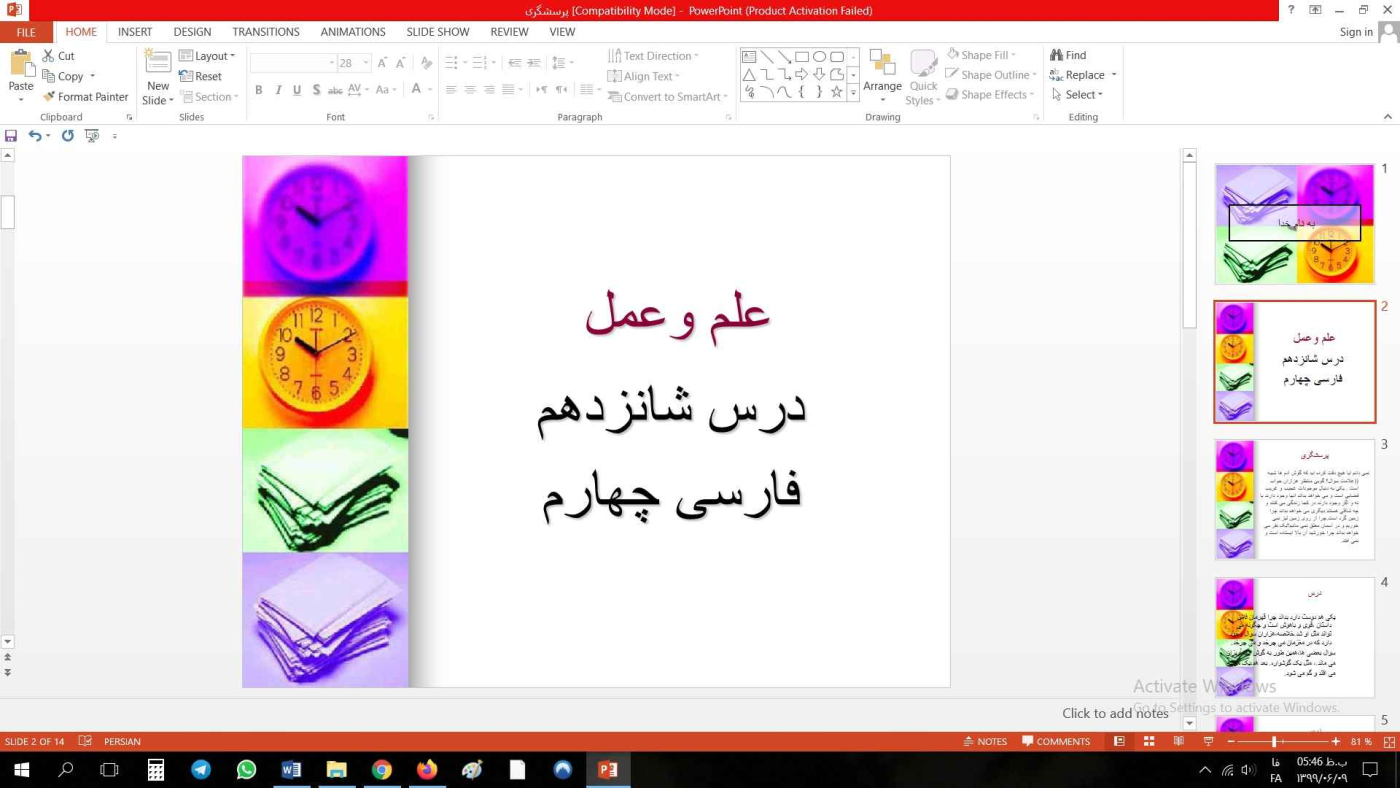Switch to the TRANSITIONS tab

point(265,32)
